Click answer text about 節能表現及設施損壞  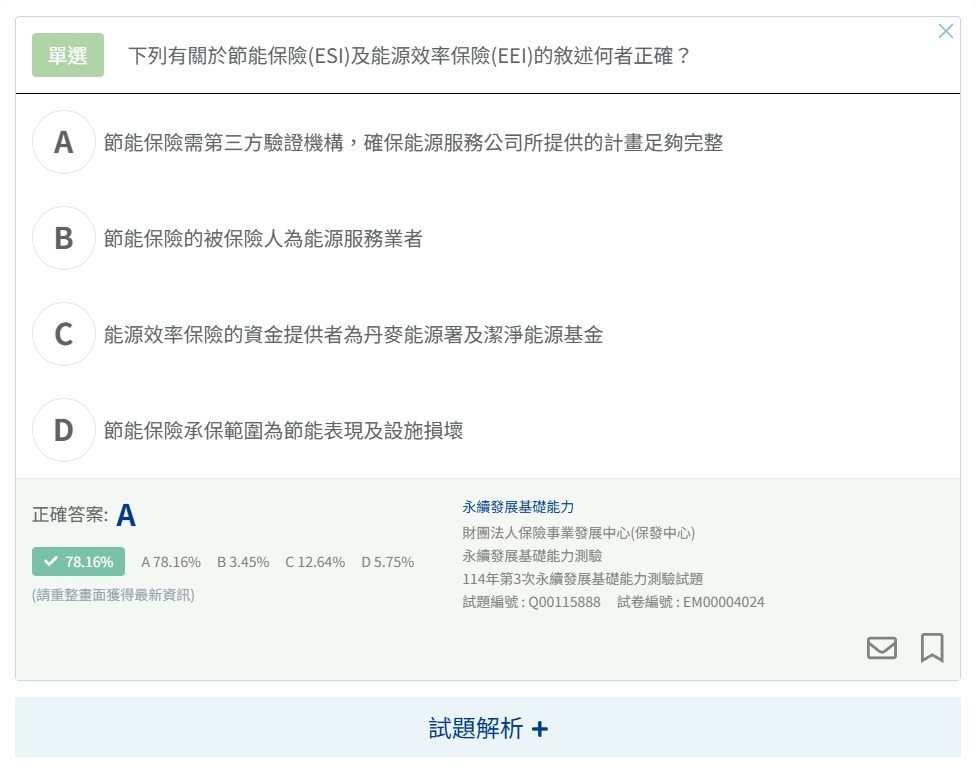pos(283,431)
